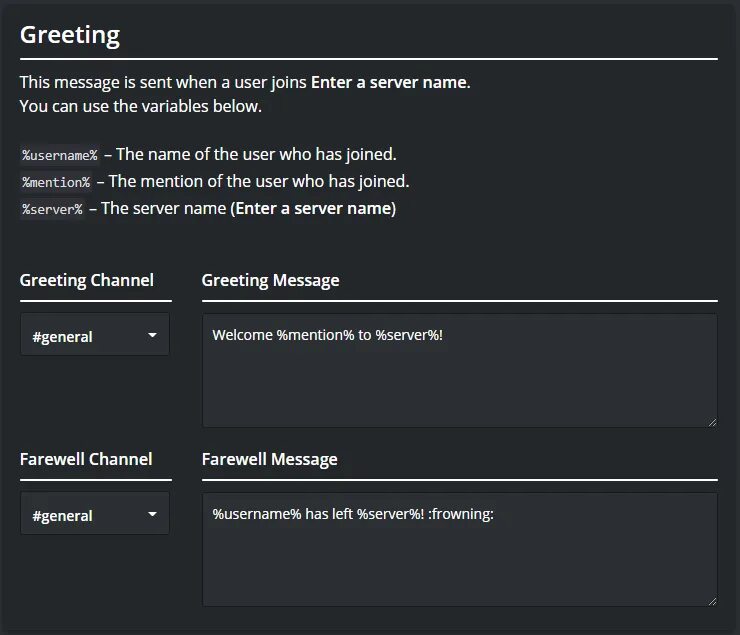Click the '%username% has left %server%!' text
The width and height of the screenshot is (740, 635).
point(352,514)
